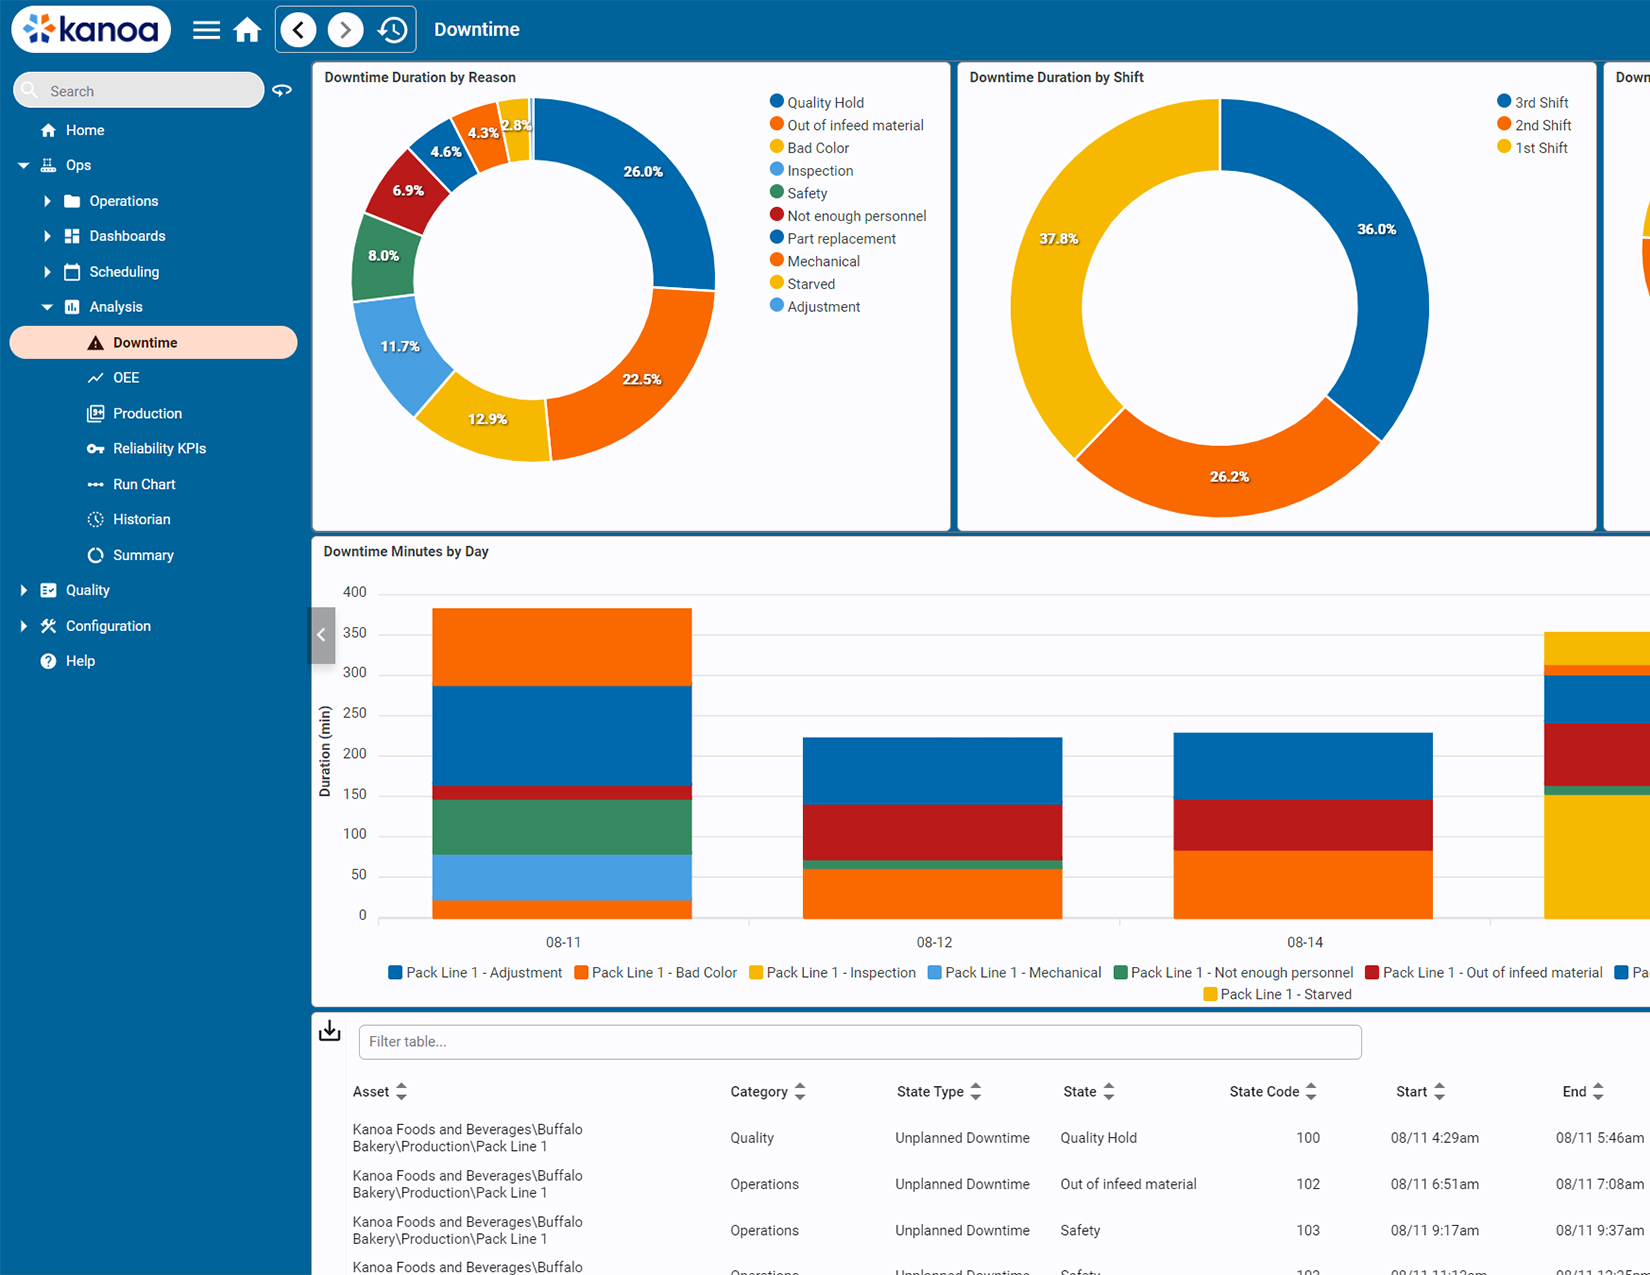Click the Scheduling calendar icon
Image resolution: width=1650 pixels, height=1275 pixels.
pos(72,272)
